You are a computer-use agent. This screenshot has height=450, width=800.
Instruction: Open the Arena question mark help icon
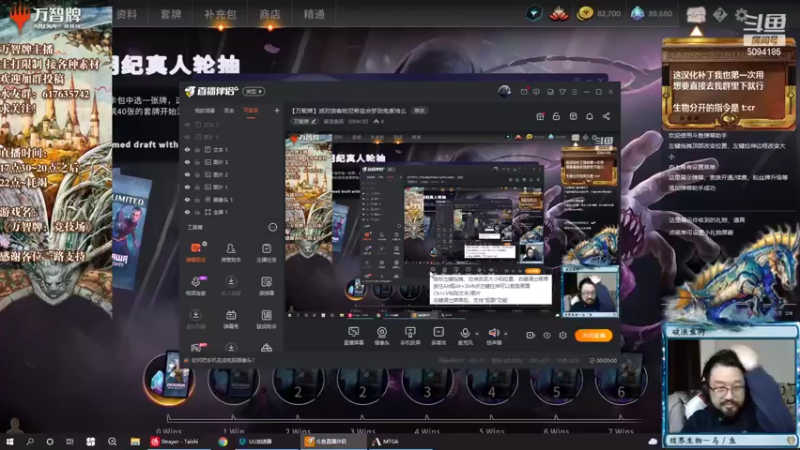tap(720, 15)
